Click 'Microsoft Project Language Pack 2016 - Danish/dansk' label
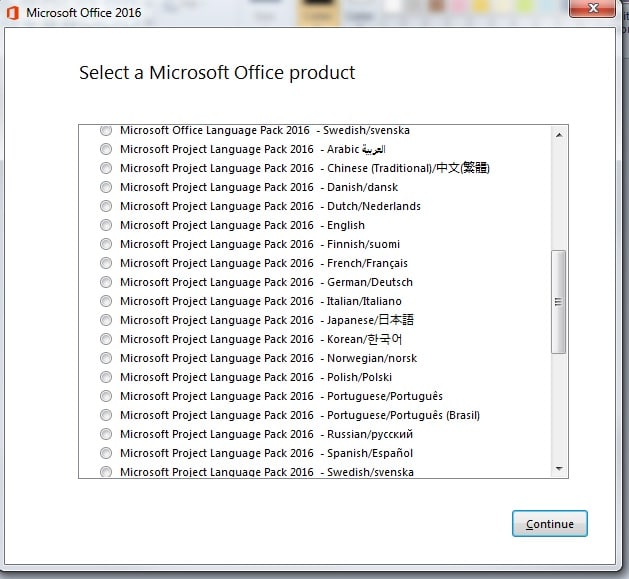 click(x=259, y=187)
